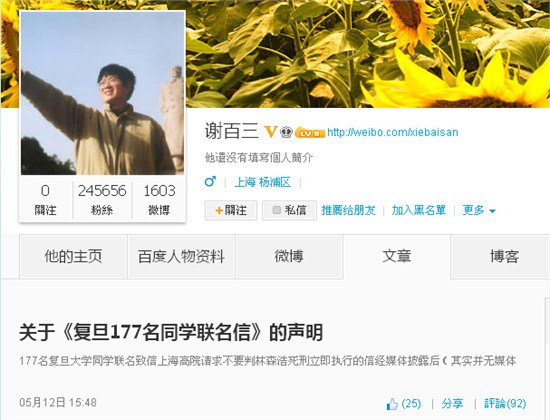The width and height of the screenshot is (550, 420).
Task: Click 推薦給朋友 link
Action: coord(348,210)
